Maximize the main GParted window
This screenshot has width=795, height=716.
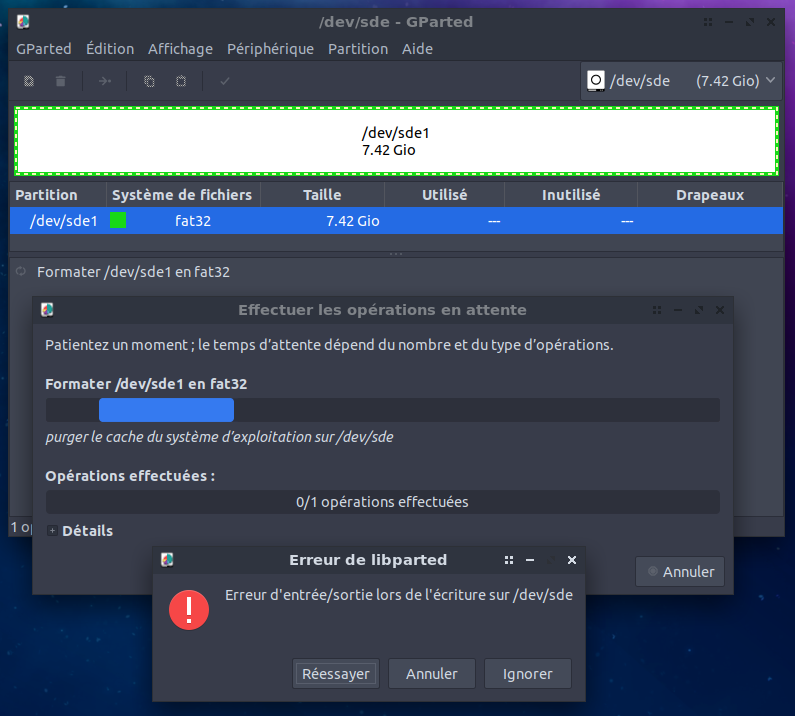(x=750, y=22)
